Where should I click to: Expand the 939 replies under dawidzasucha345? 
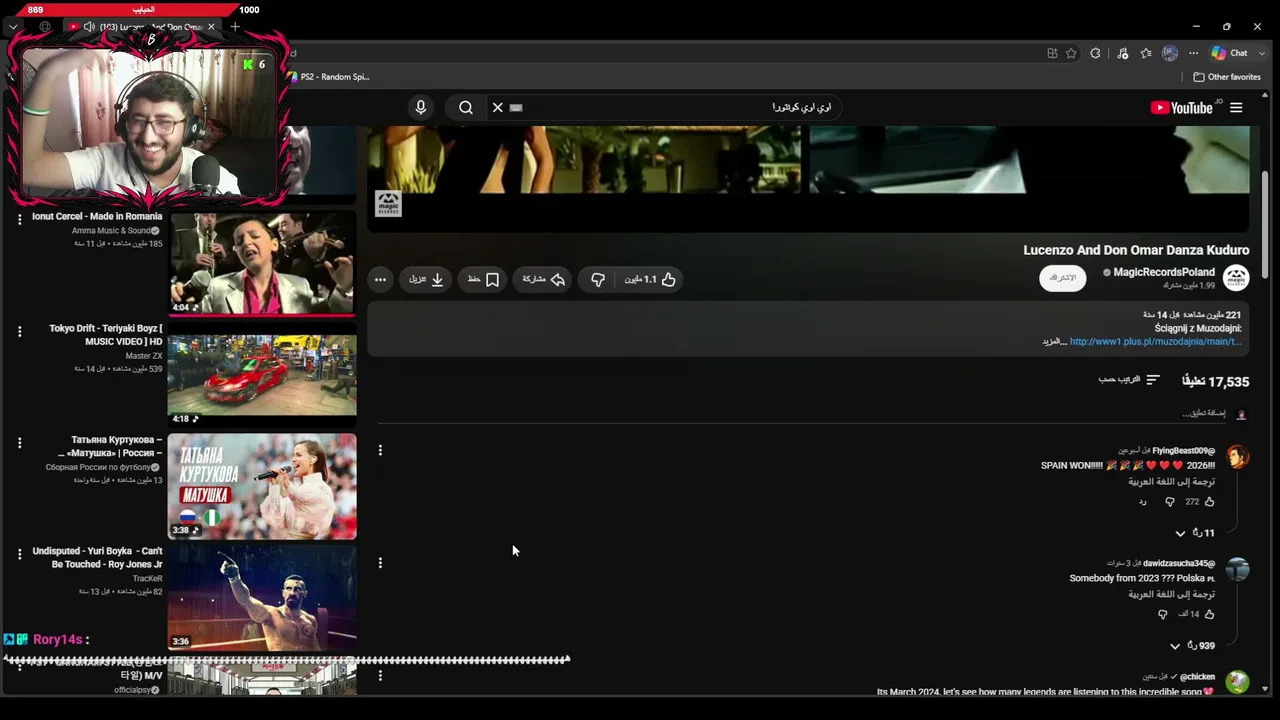(x=1192, y=646)
